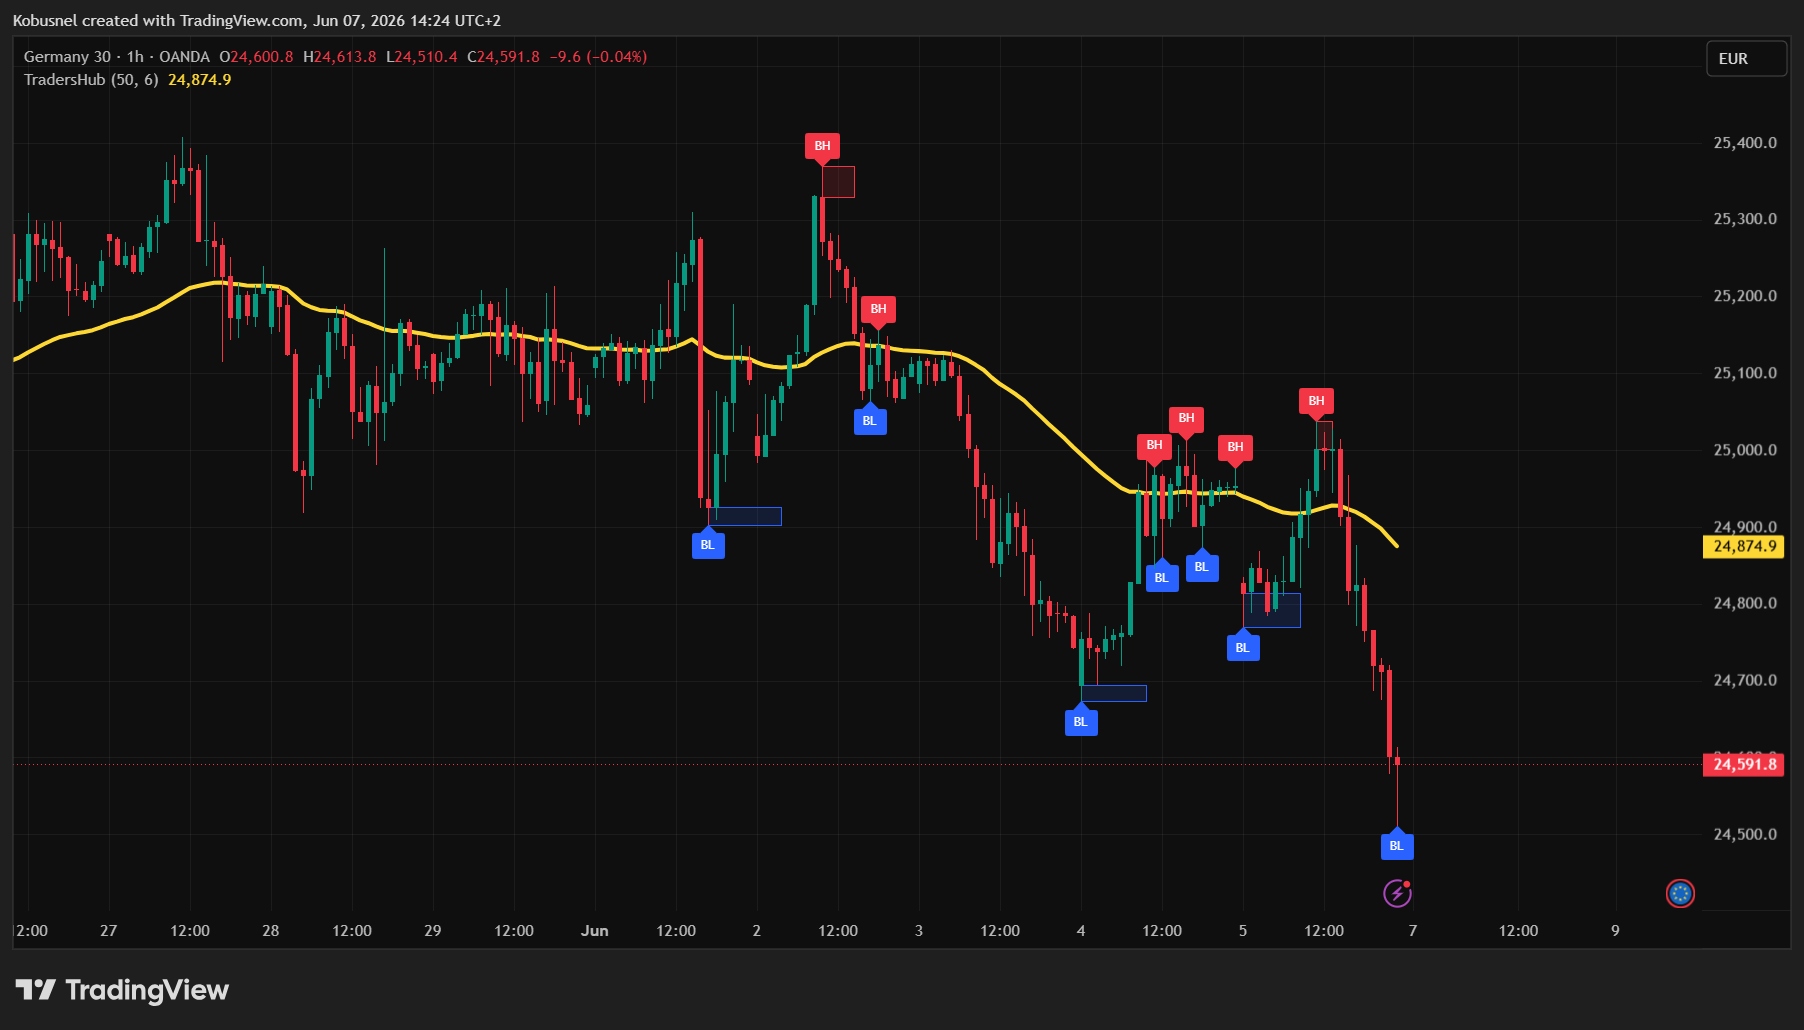The height and width of the screenshot is (1030, 1804).
Task: Click the 24,800.0 price scale label
Action: 1745,603
